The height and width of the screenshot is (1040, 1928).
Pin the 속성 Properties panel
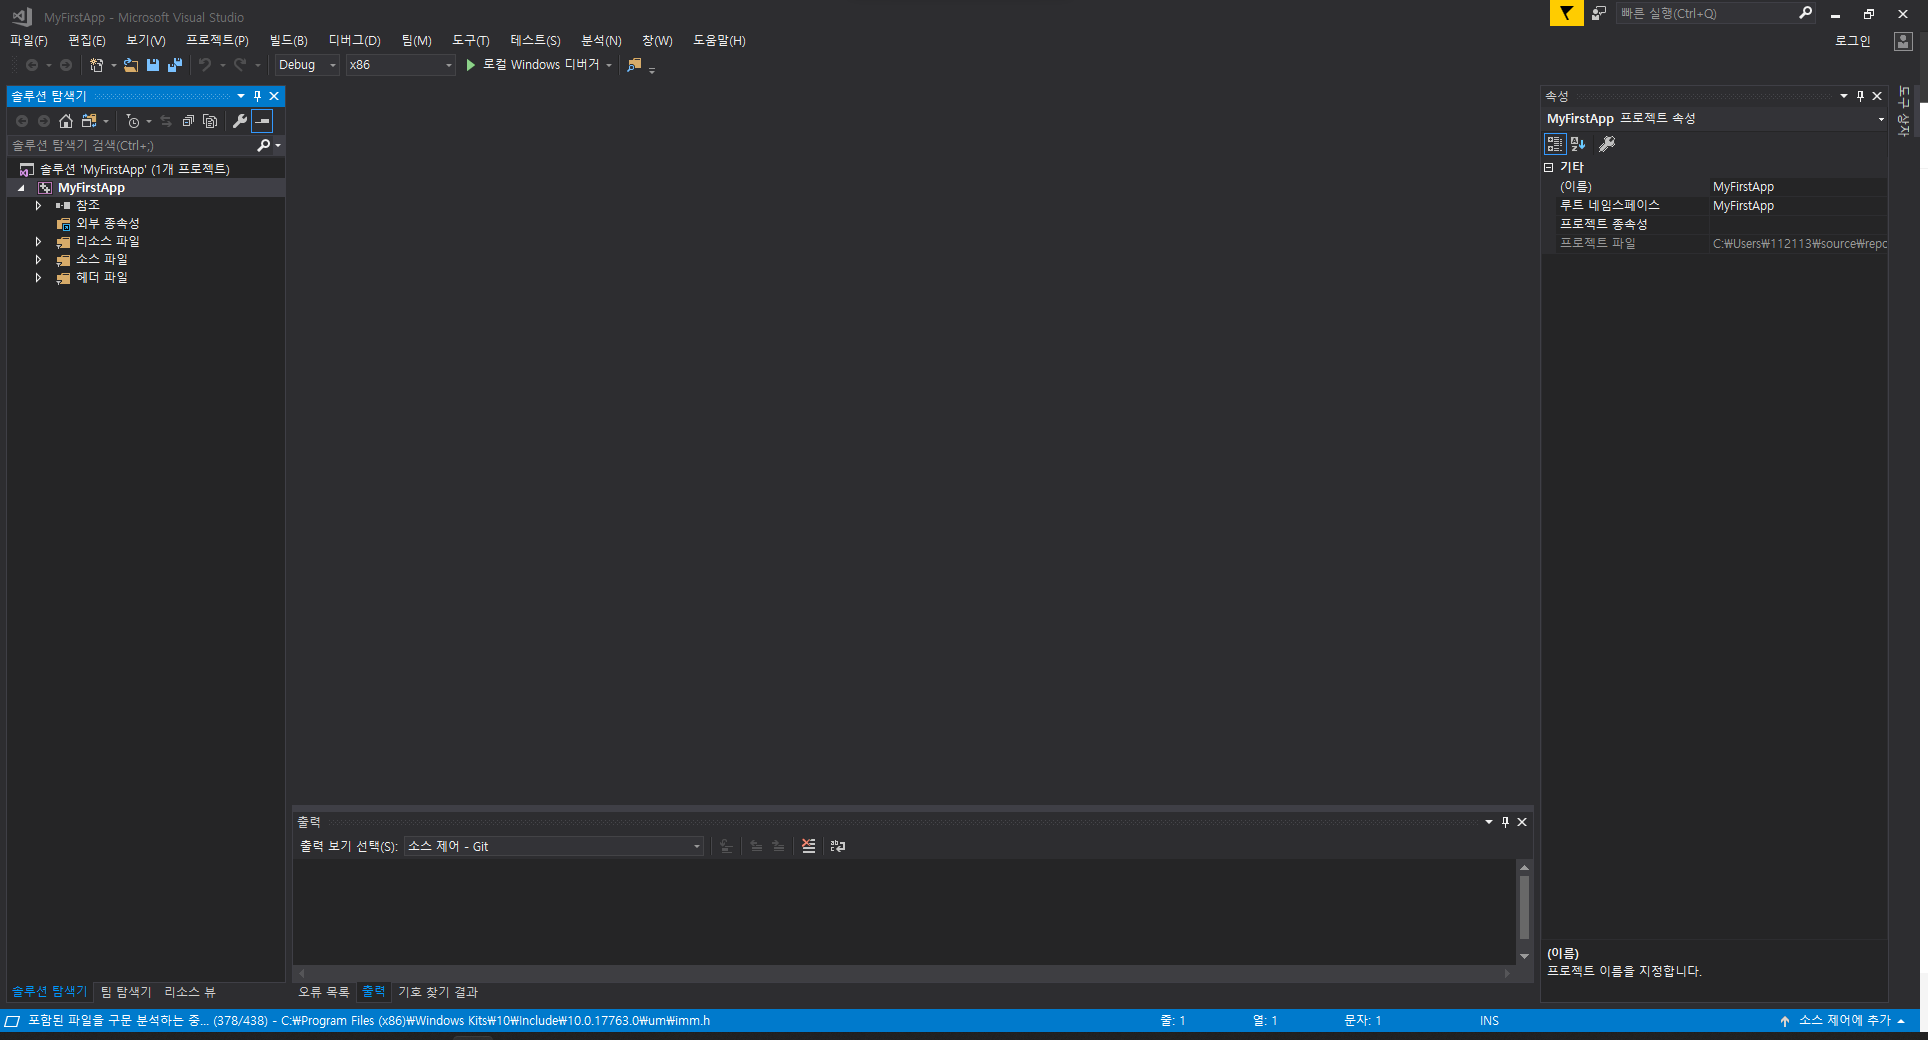click(x=1860, y=96)
